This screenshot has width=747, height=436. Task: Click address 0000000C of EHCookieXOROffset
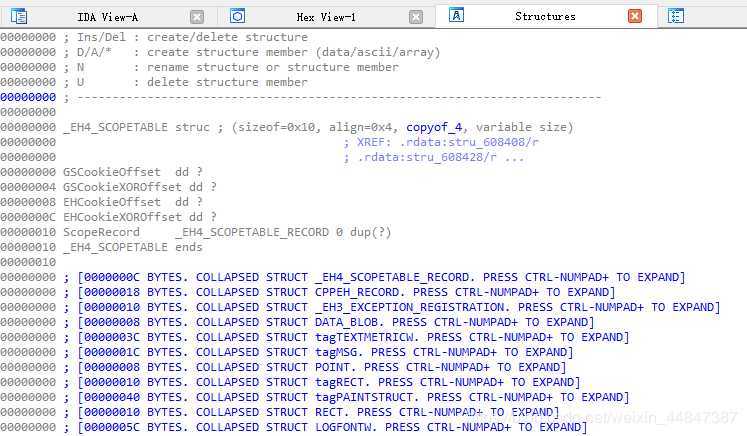point(28,217)
